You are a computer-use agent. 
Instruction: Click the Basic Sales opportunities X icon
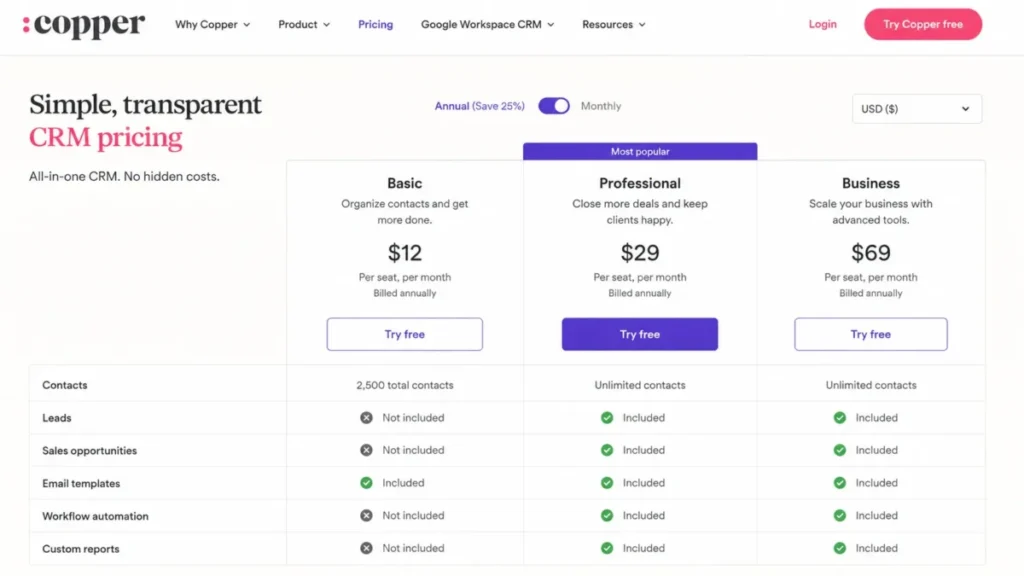click(366, 450)
